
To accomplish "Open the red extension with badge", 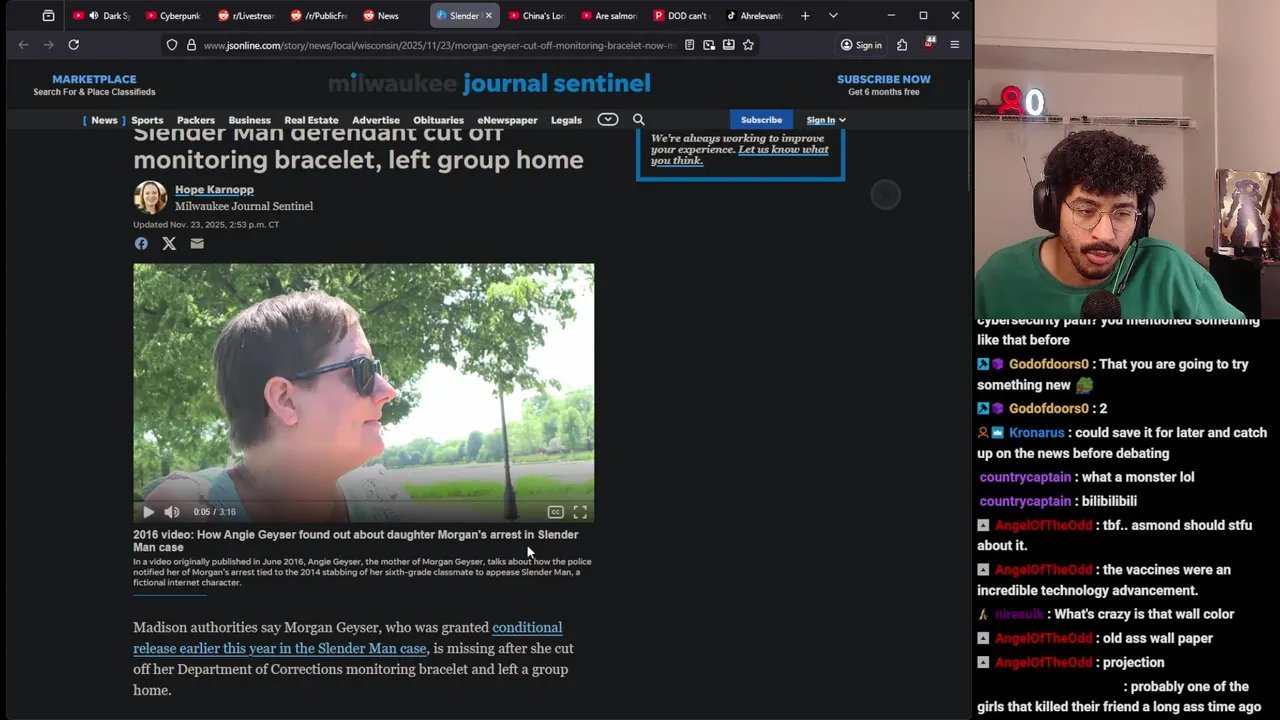I will point(929,44).
